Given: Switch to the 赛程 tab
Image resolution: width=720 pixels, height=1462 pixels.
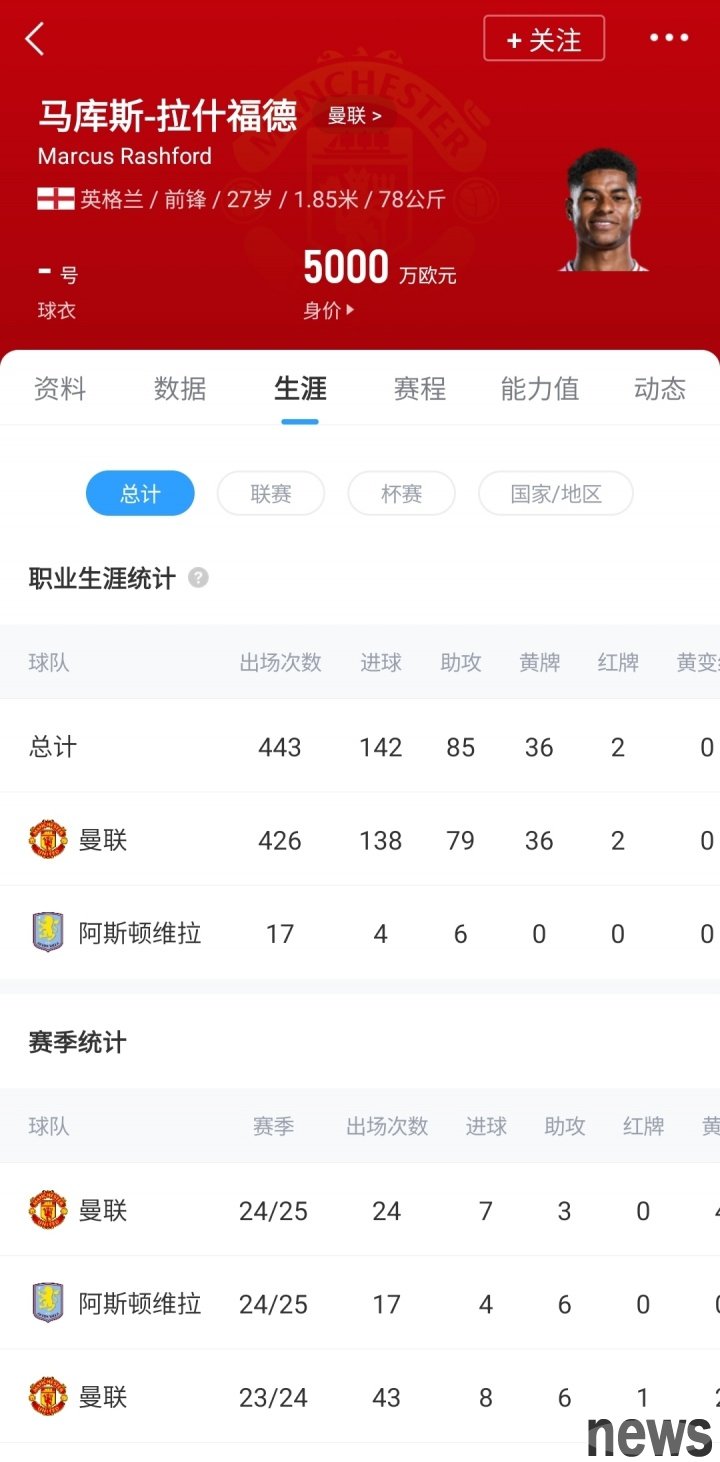Looking at the screenshot, I should point(420,389).
